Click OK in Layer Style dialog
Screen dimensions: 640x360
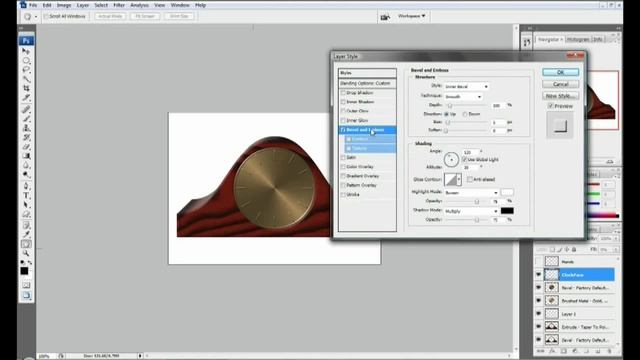[560, 72]
